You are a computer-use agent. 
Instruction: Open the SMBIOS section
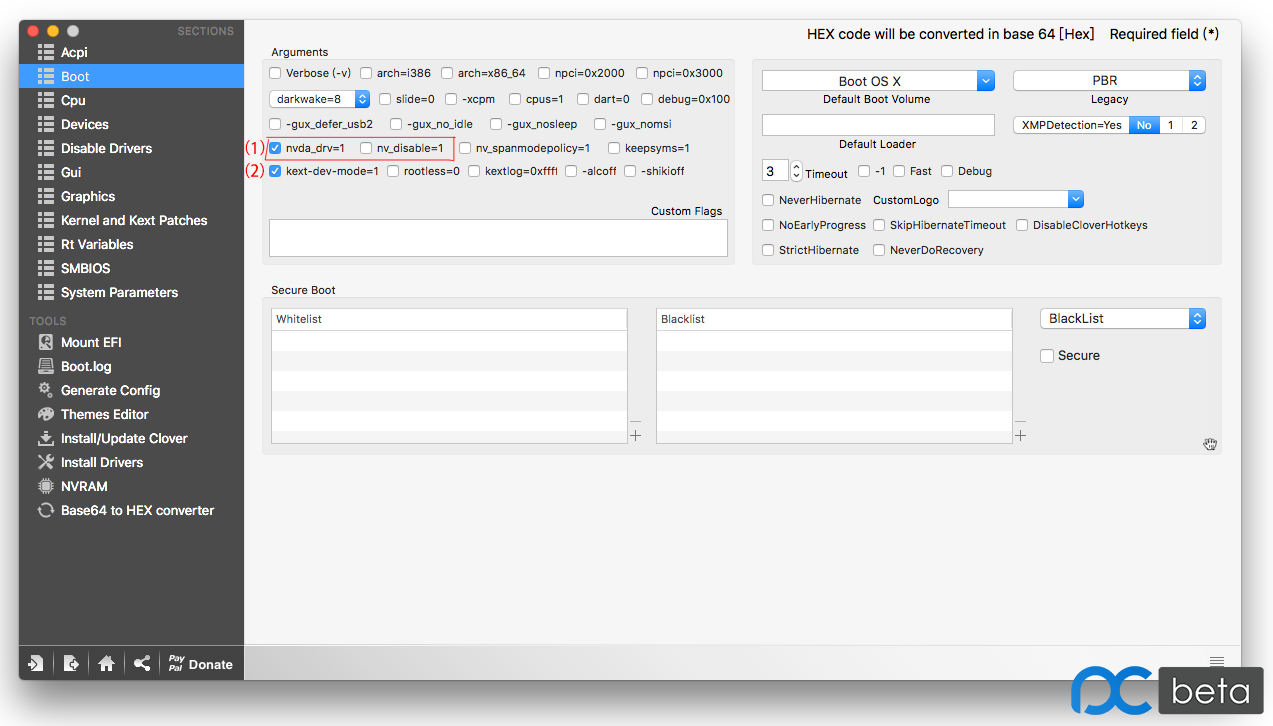131,268
